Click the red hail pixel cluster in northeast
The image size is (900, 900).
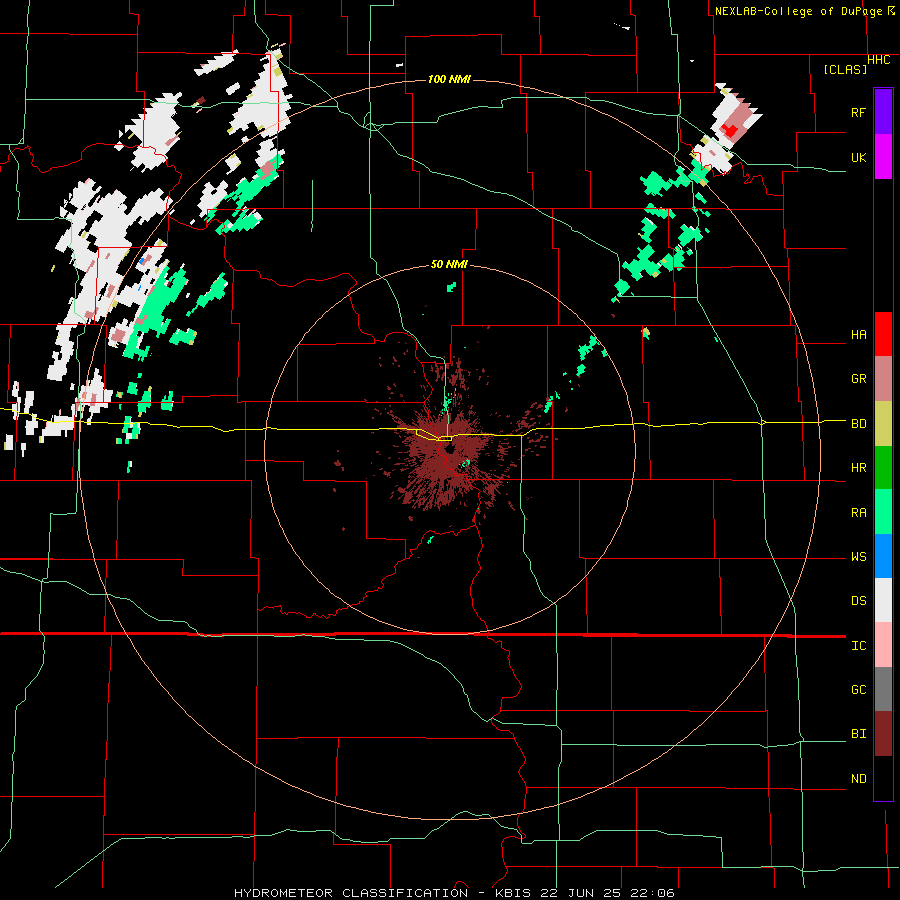click(730, 130)
